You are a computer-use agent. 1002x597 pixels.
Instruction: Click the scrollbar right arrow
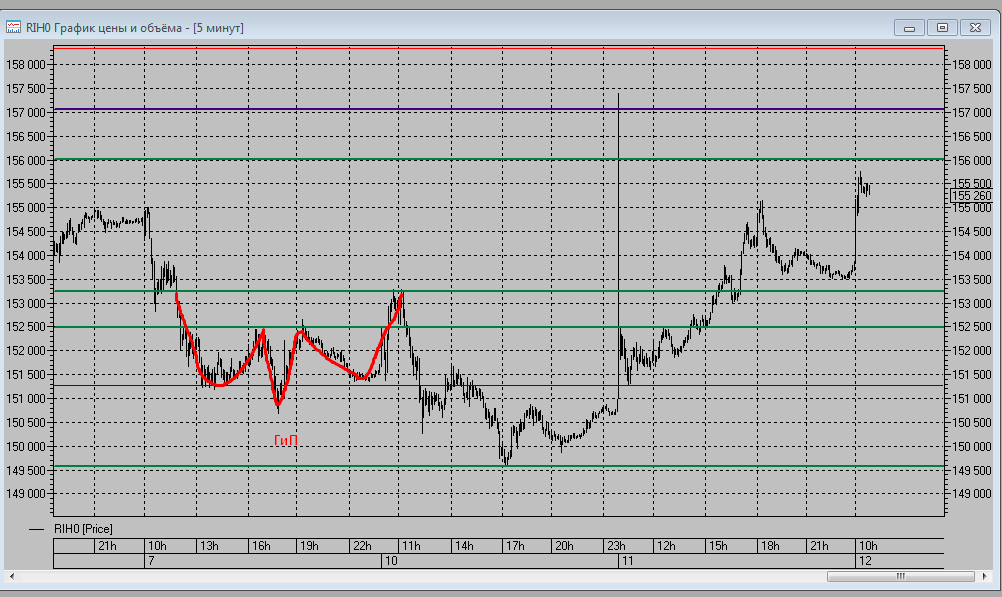985,577
